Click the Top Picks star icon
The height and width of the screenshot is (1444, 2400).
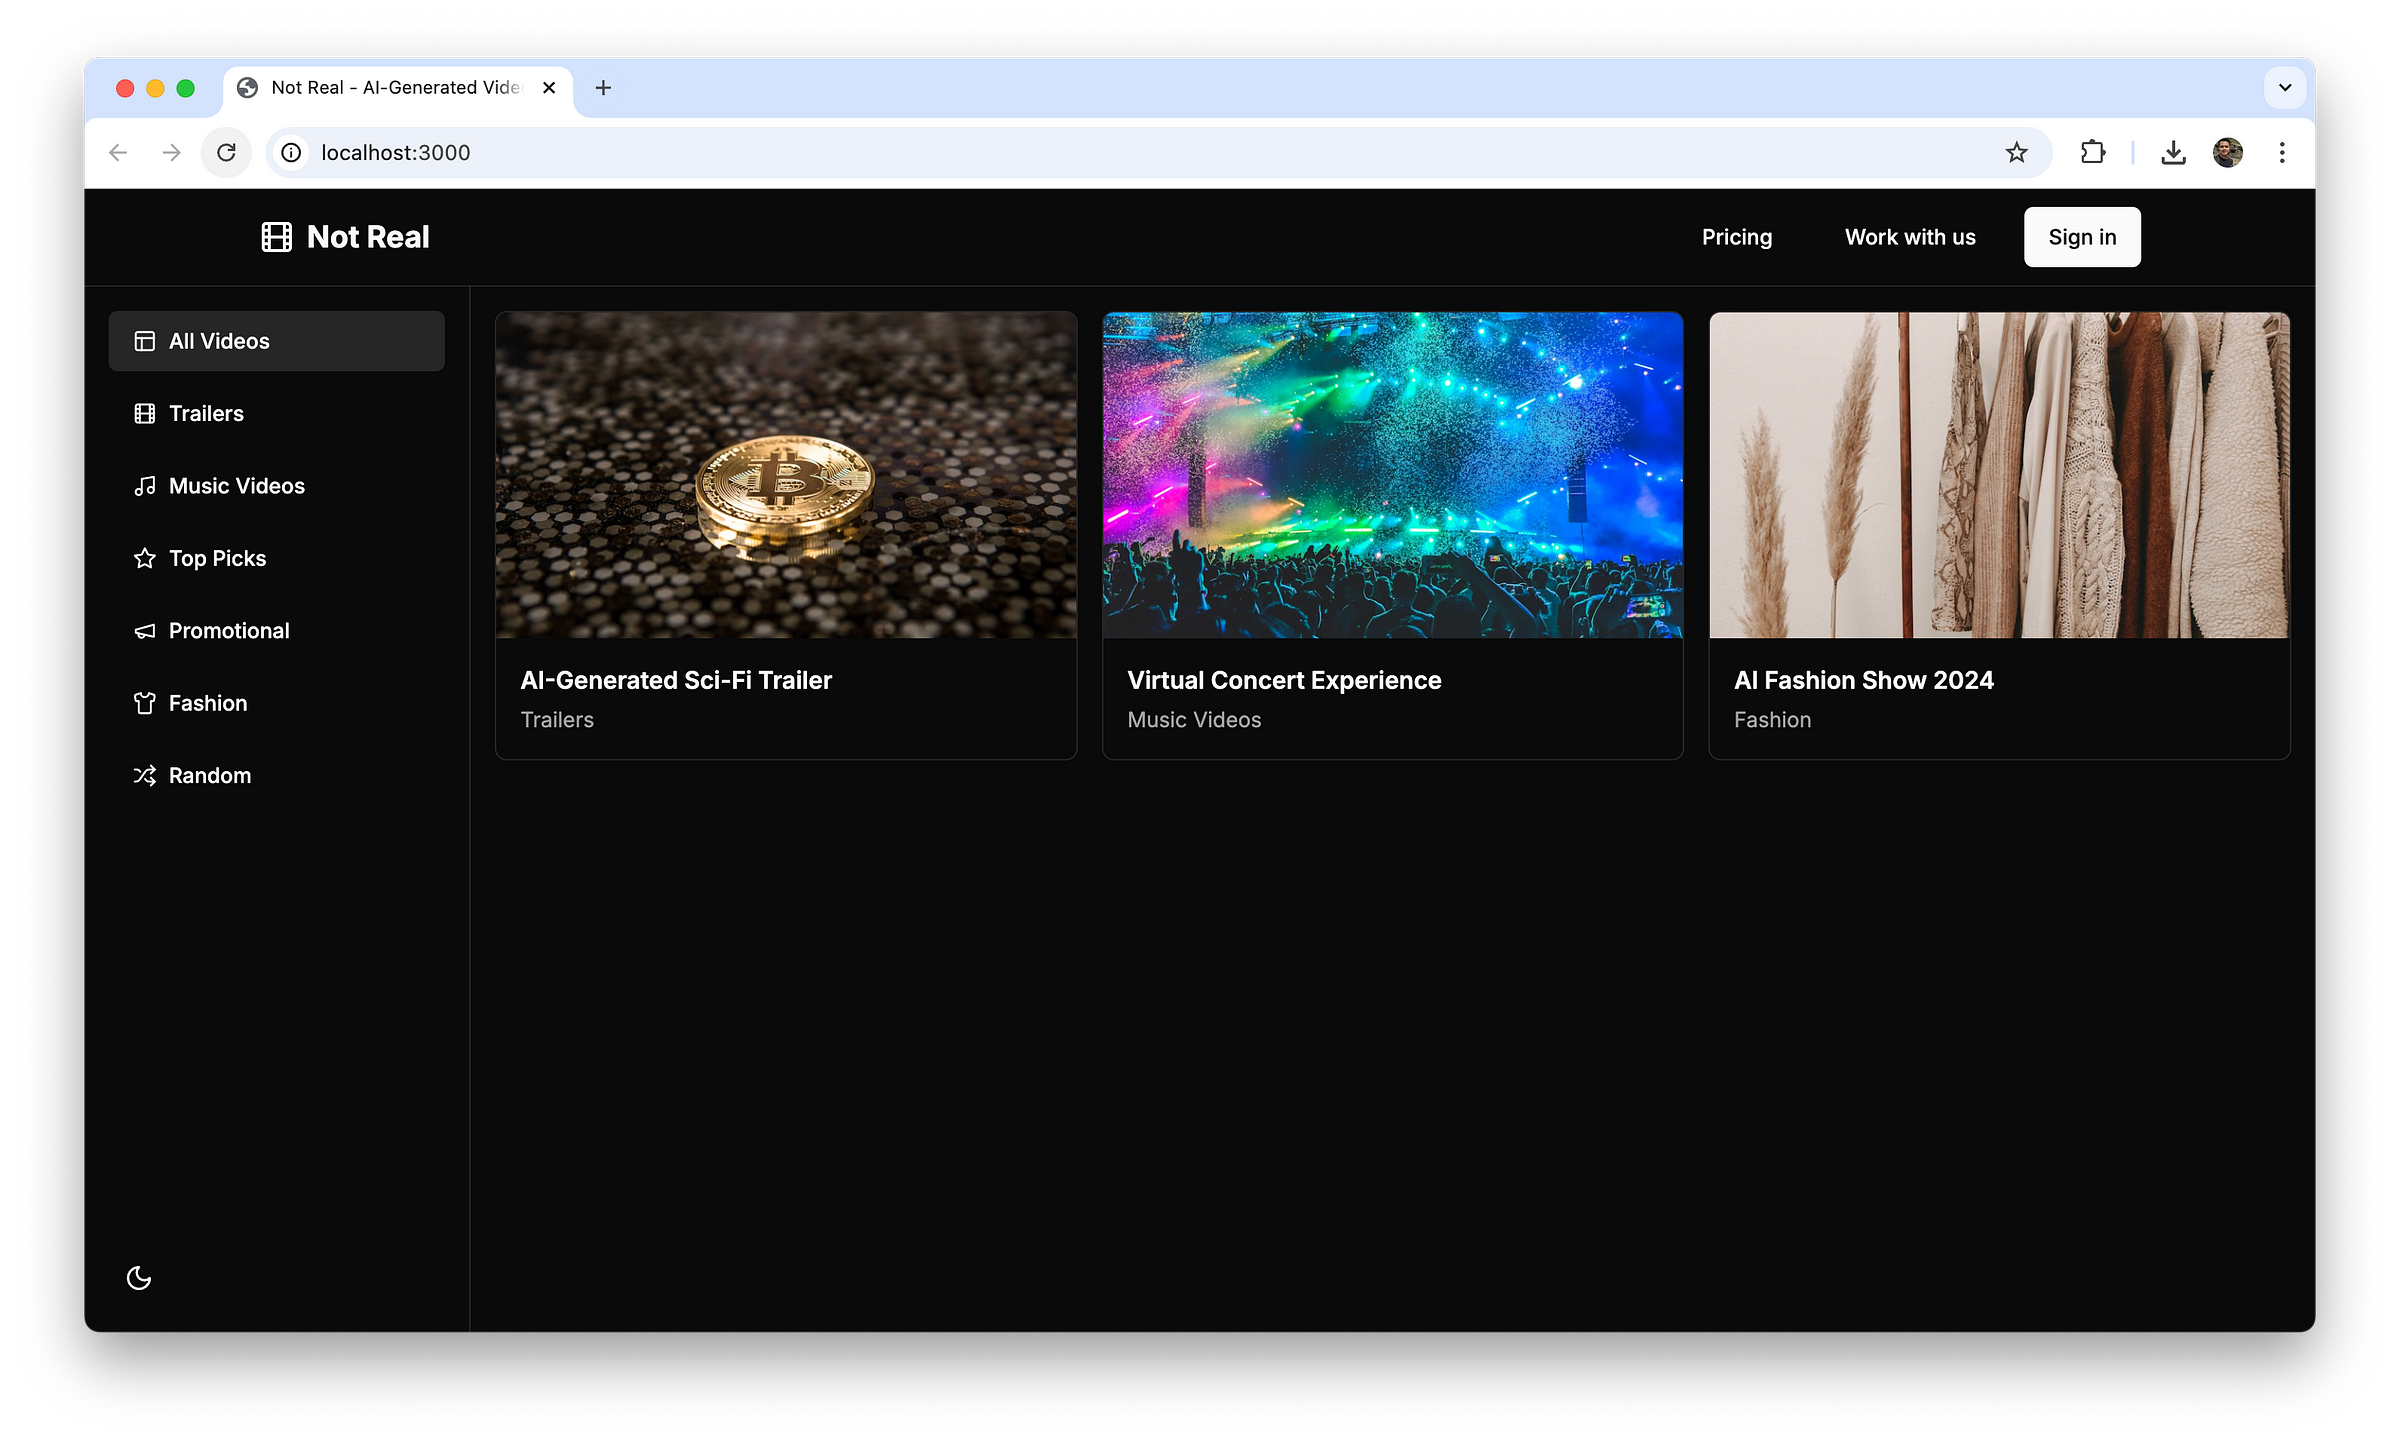click(x=145, y=558)
